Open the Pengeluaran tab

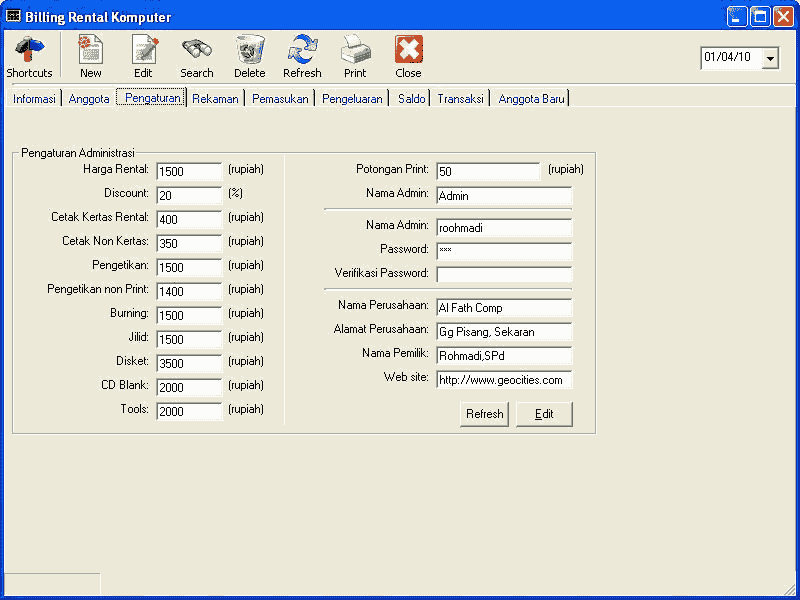tap(352, 98)
